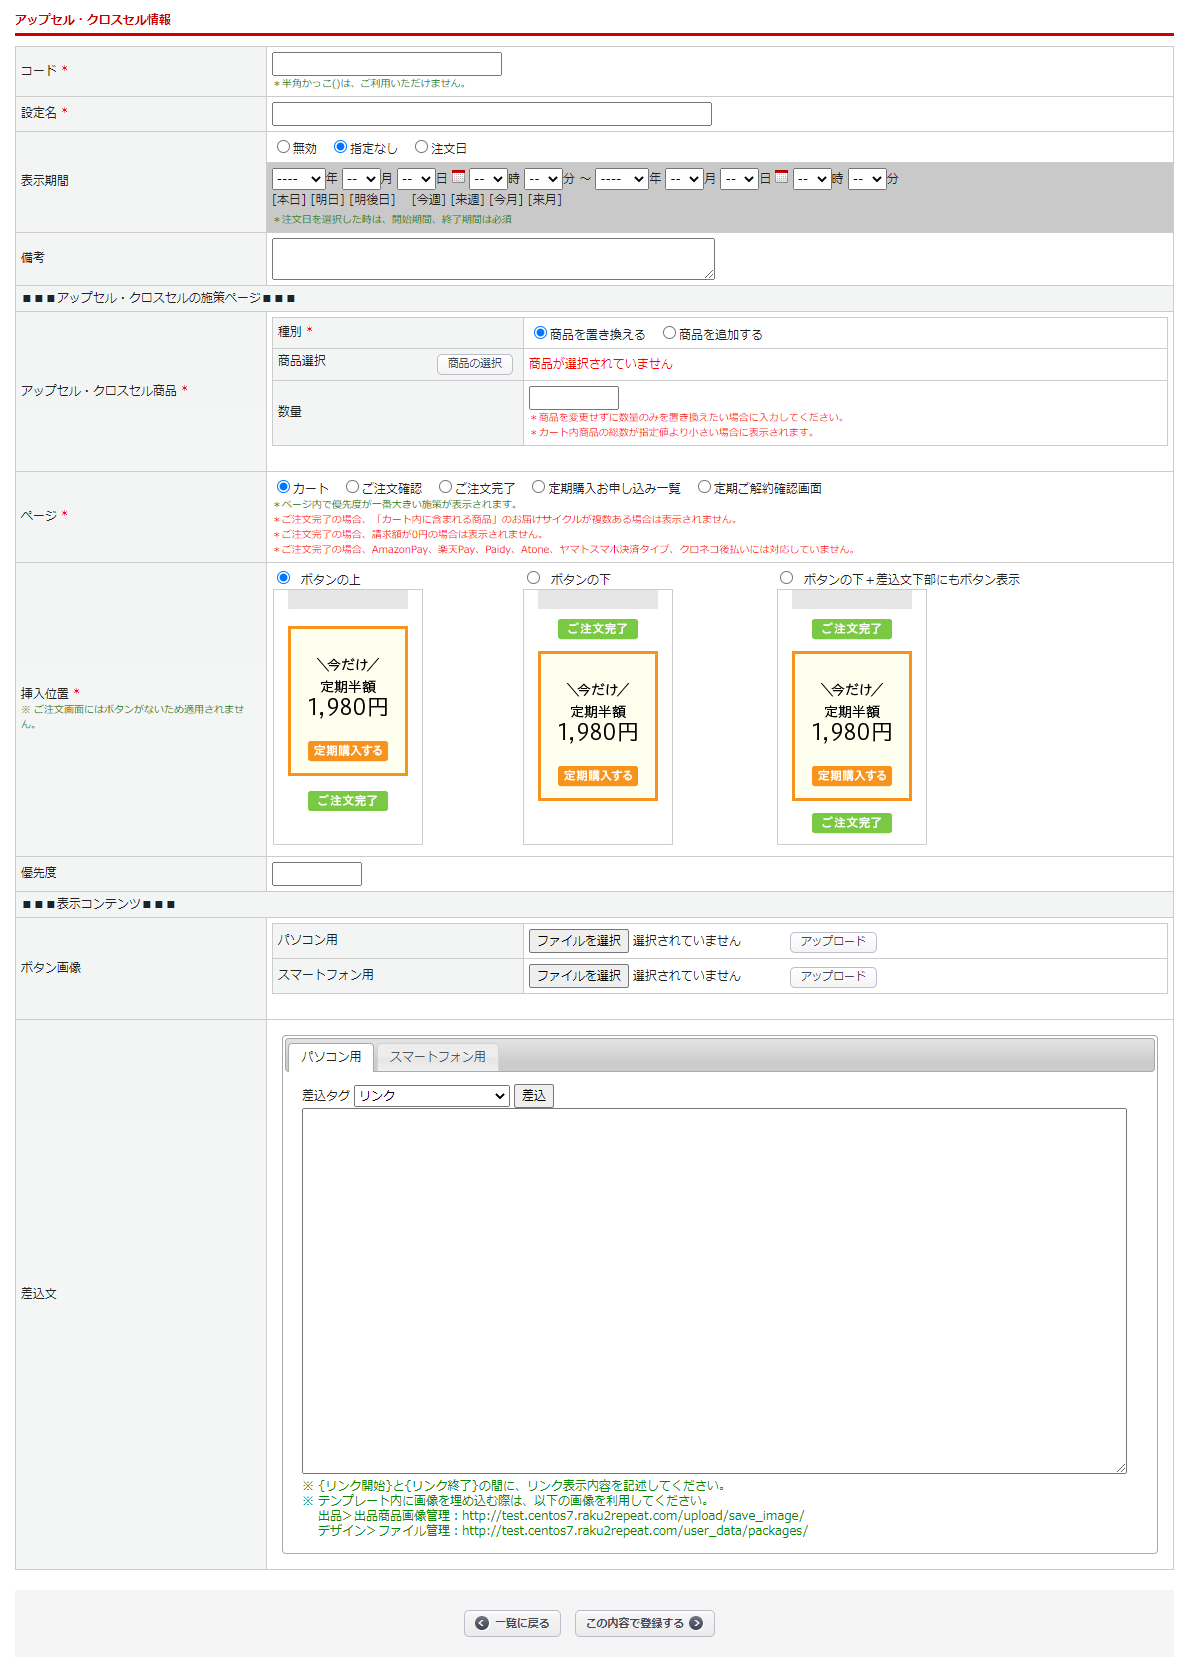Viewport: 1189px width, 1677px height.
Task: Go back with '一覧に戻る' button
Action: tap(513, 1623)
